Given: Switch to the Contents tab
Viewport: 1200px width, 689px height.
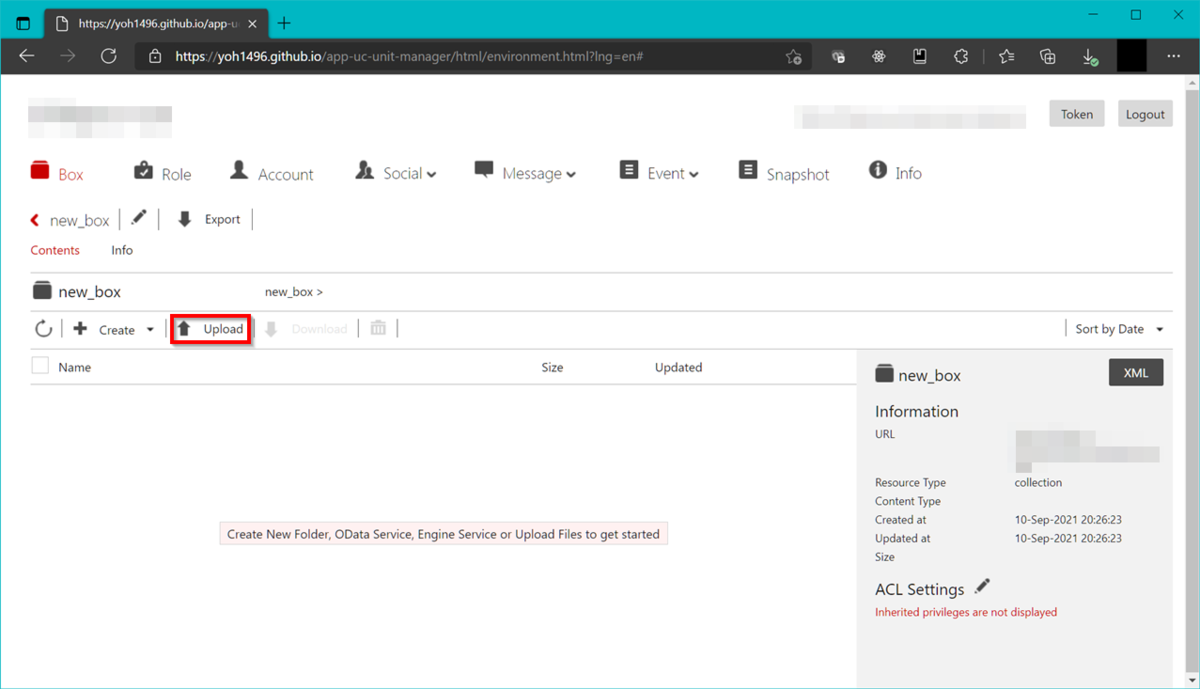Looking at the screenshot, I should point(55,250).
